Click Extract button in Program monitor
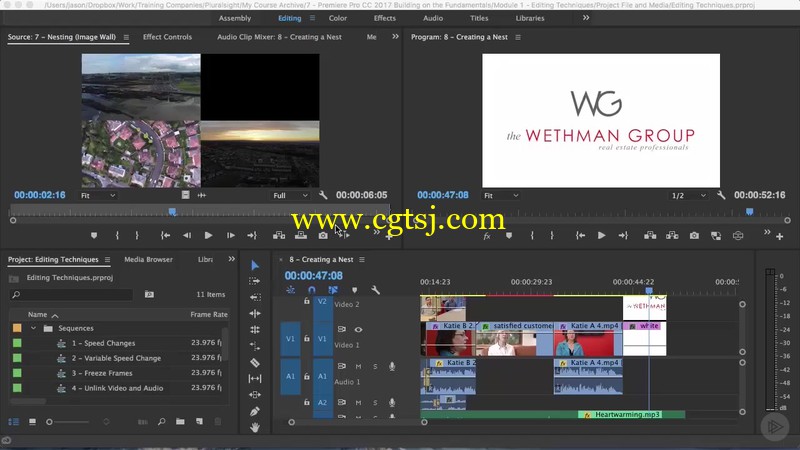 (672, 236)
